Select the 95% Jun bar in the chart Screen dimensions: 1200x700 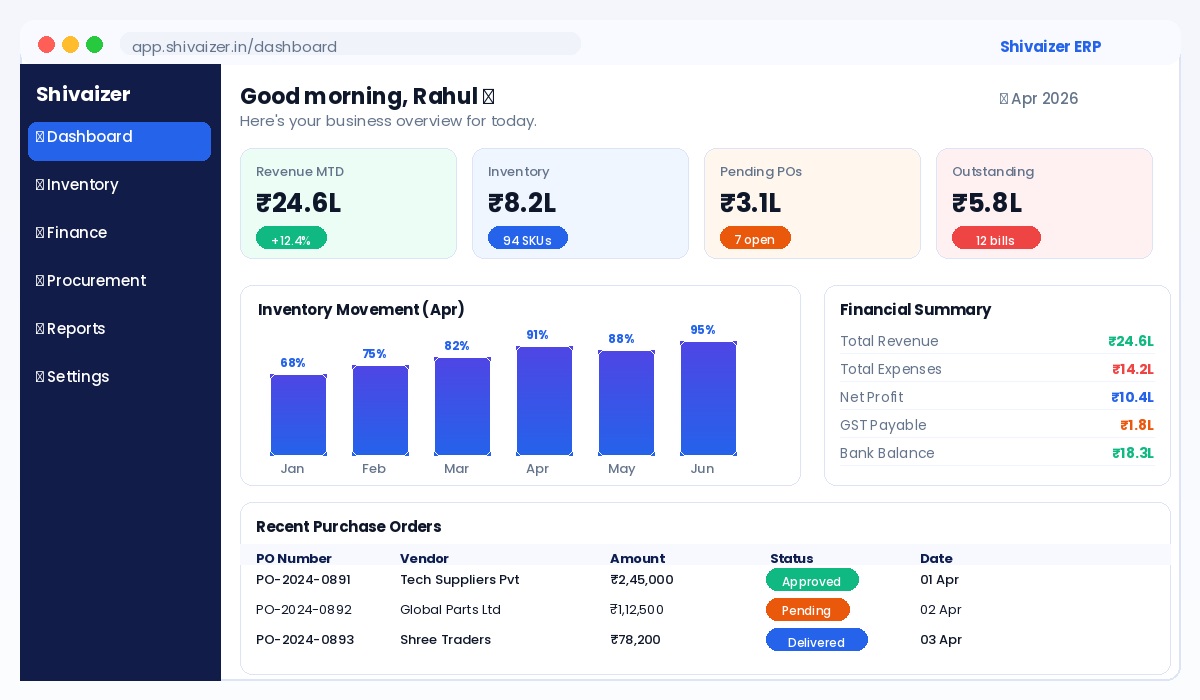(708, 398)
